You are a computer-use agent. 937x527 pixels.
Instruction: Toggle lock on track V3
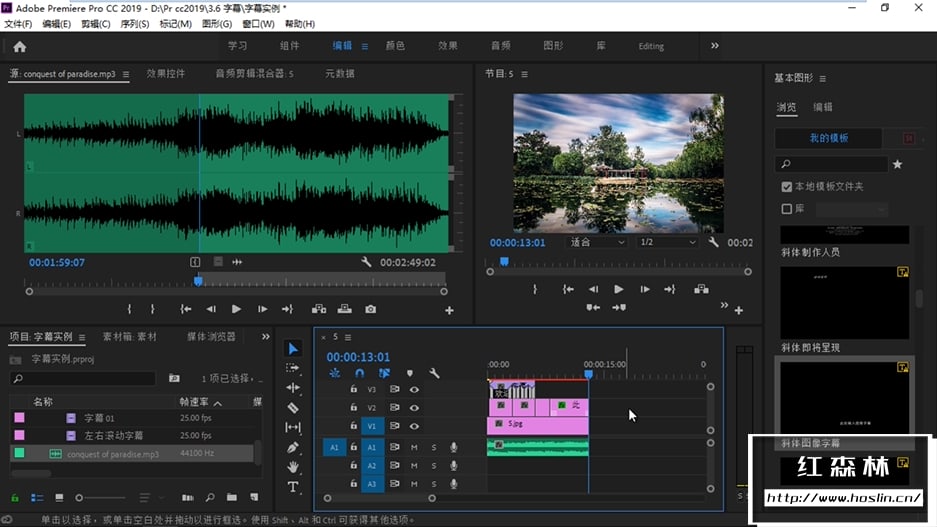click(354, 389)
